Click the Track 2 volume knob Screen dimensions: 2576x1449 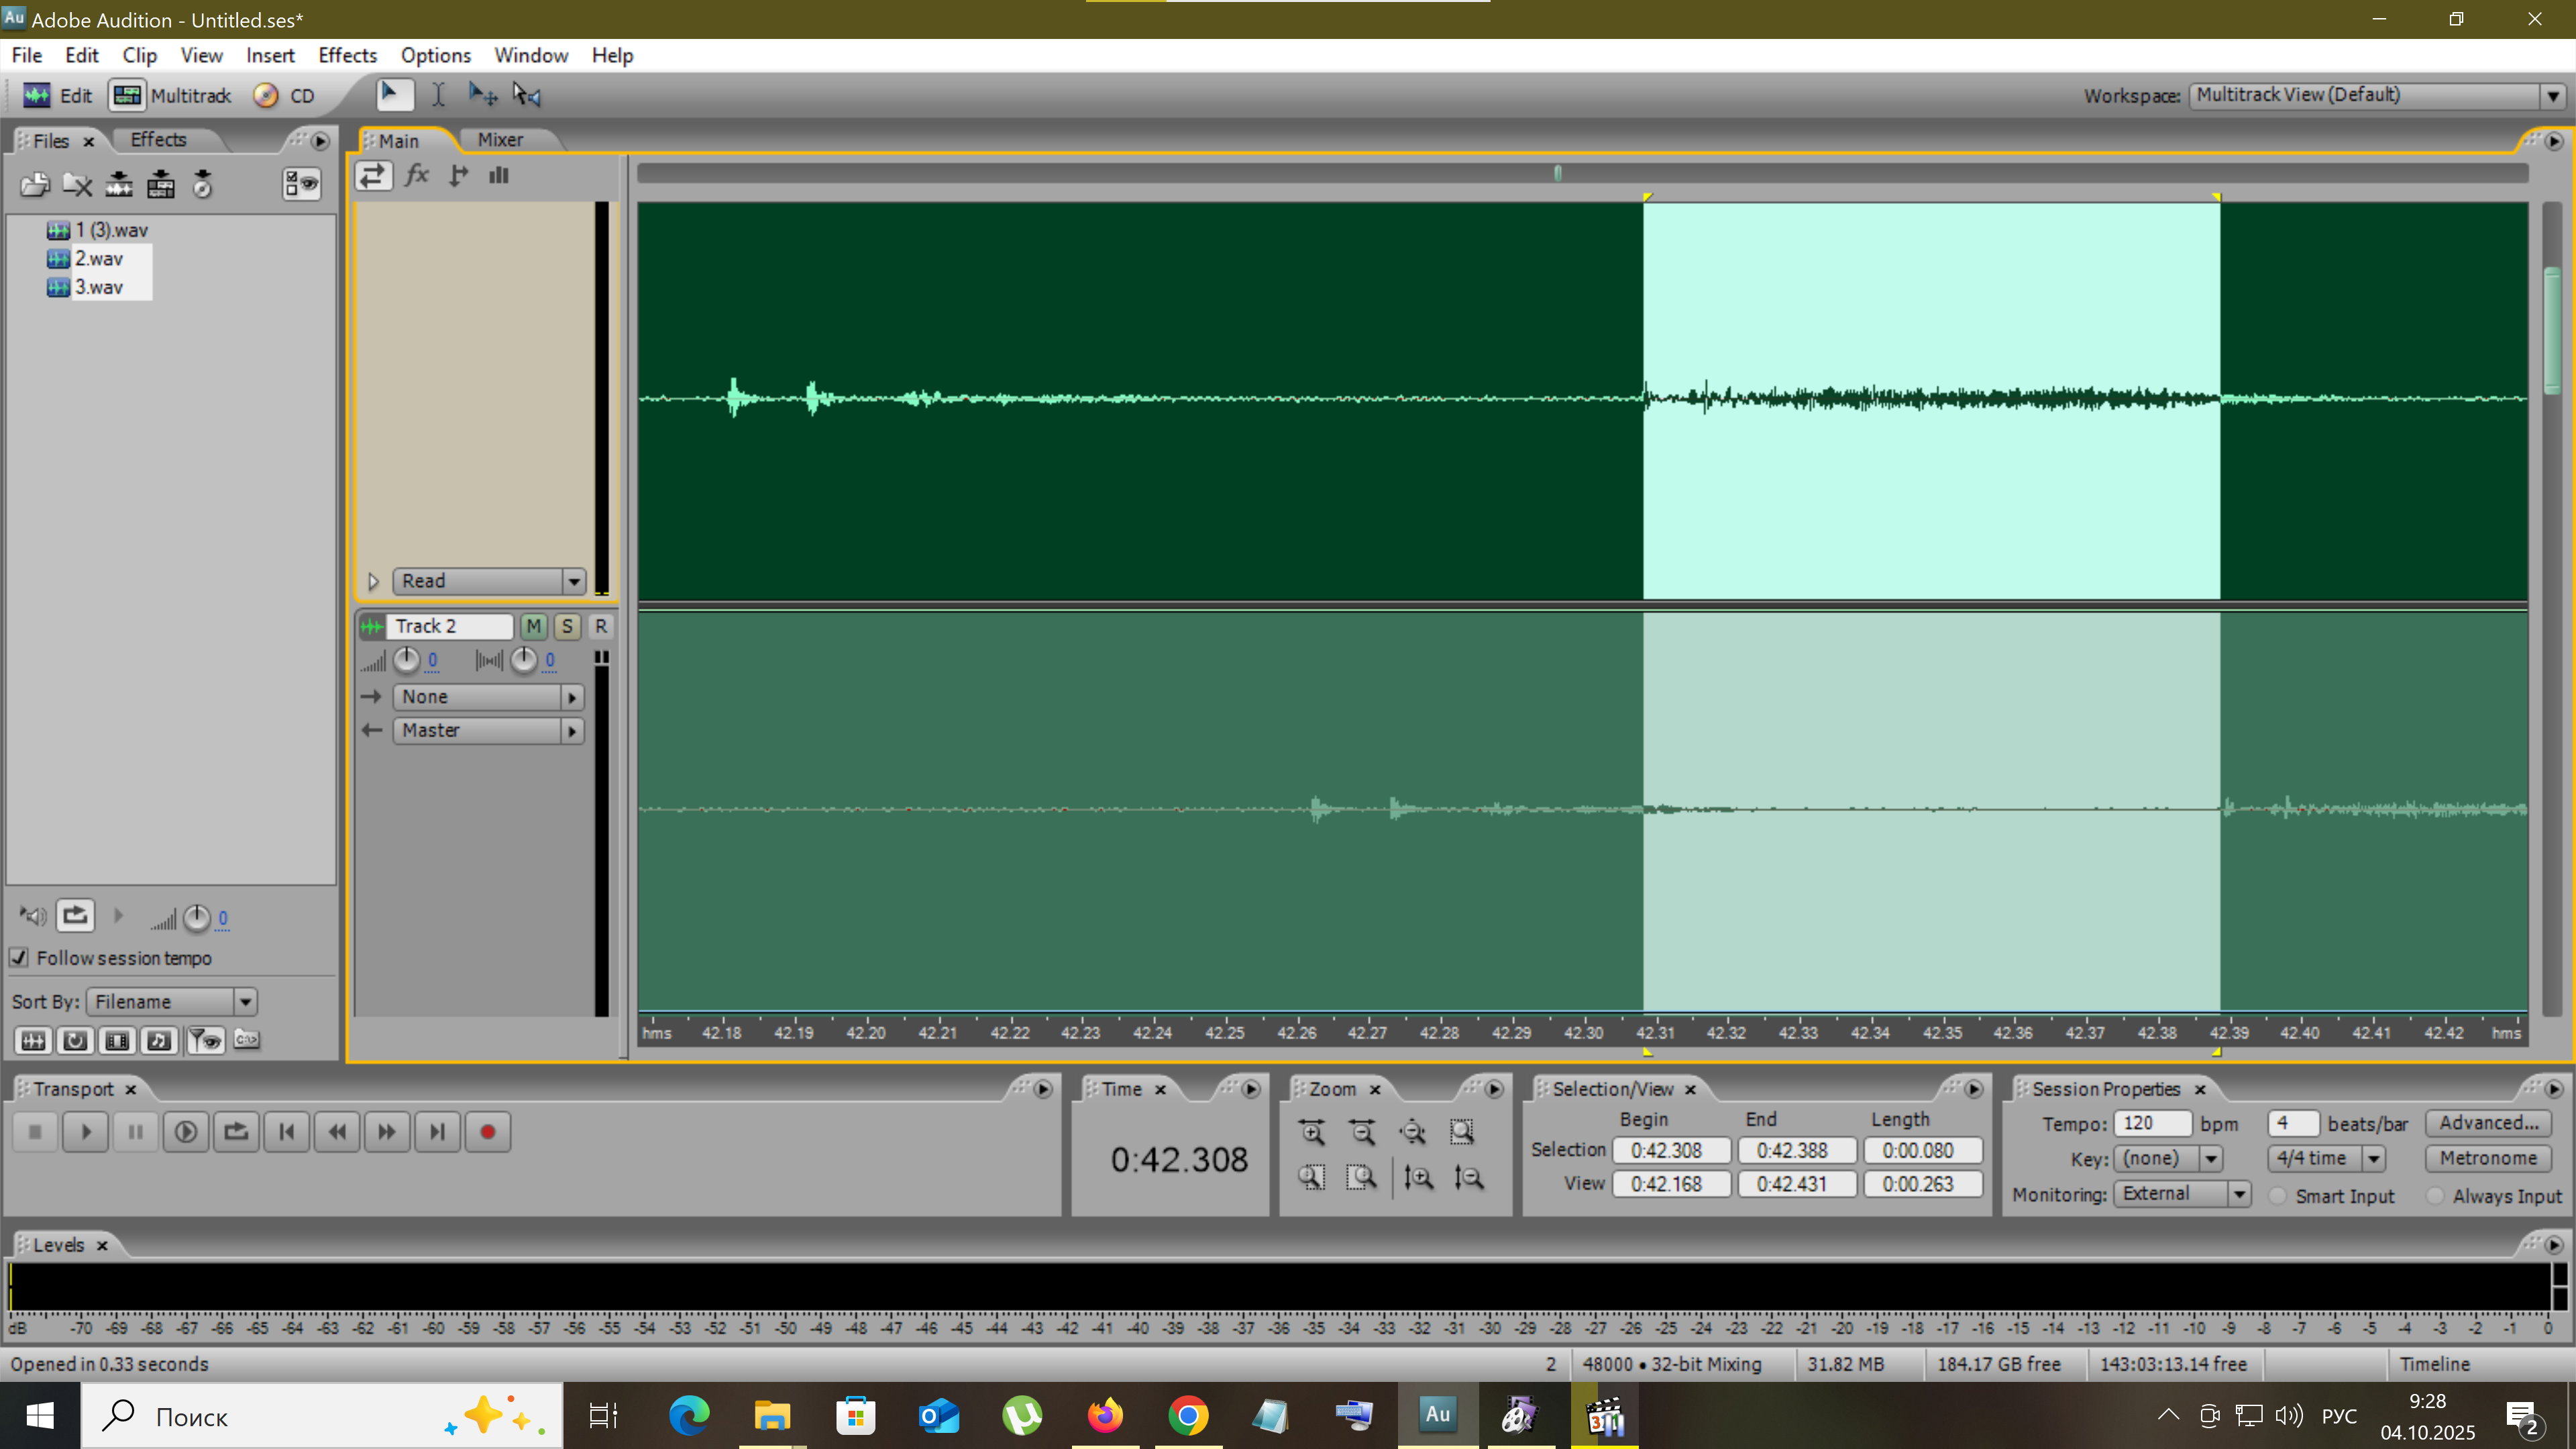406,660
